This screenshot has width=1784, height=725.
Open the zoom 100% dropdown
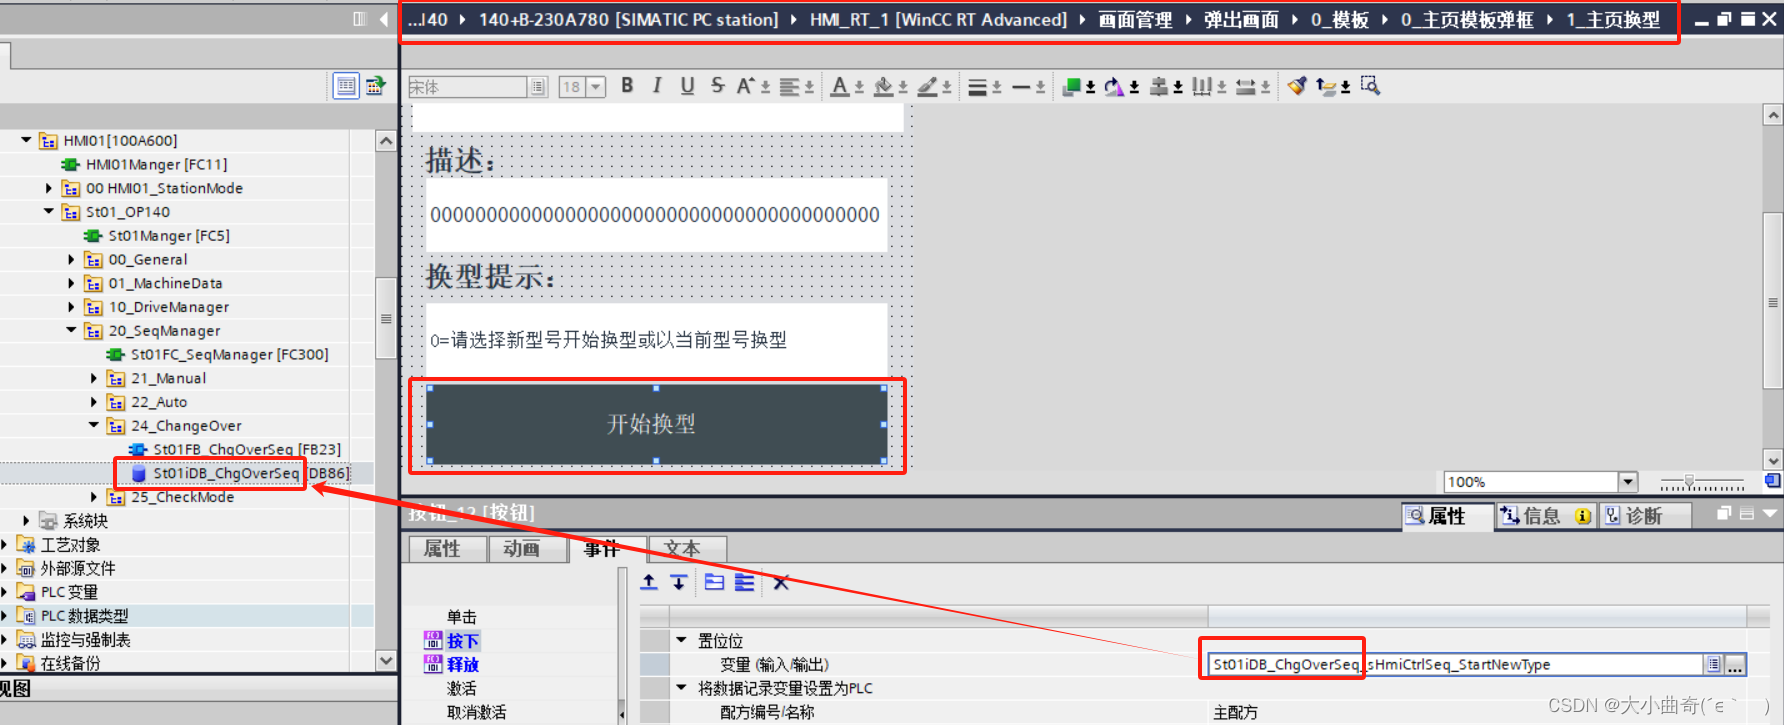click(x=1628, y=482)
